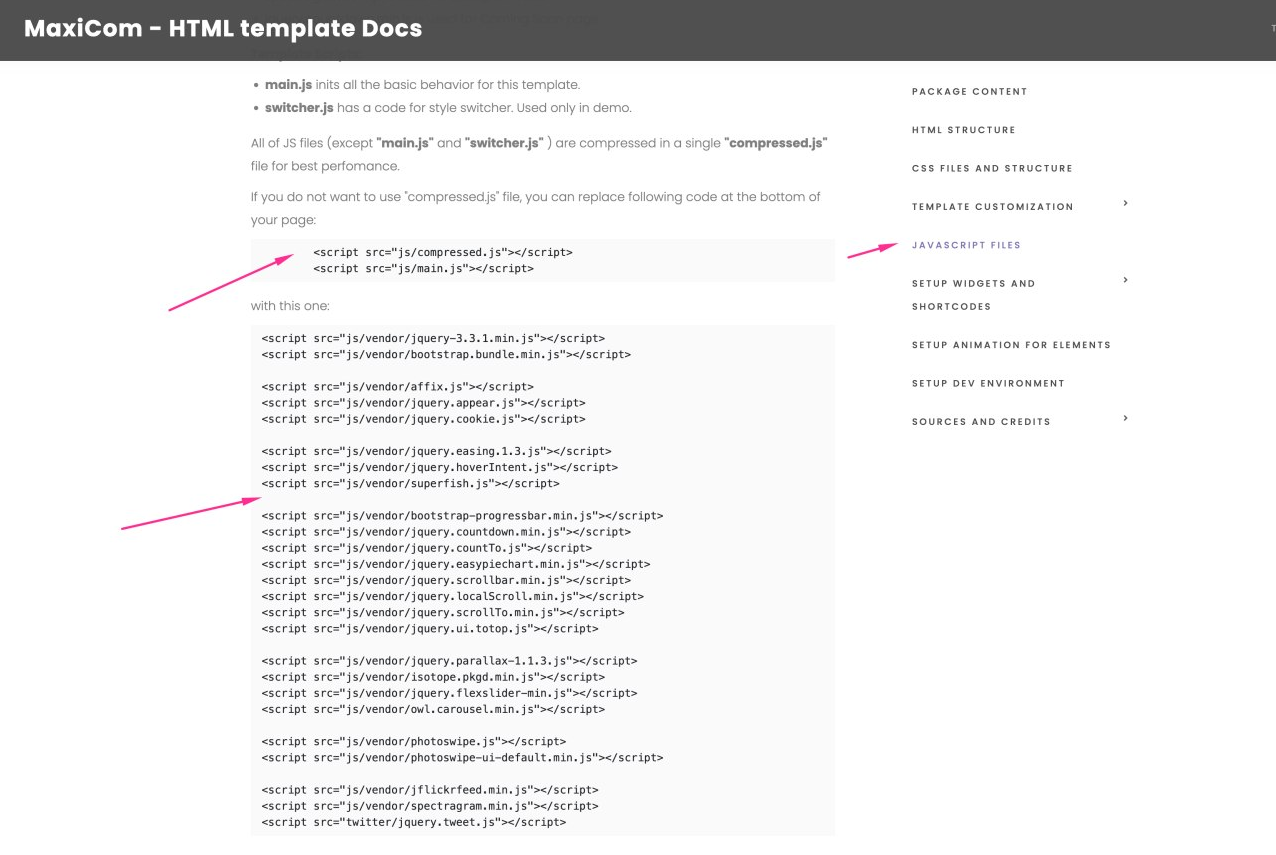
Task: Click the jquery.easing.1.3.js script line
Action: click(437, 452)
